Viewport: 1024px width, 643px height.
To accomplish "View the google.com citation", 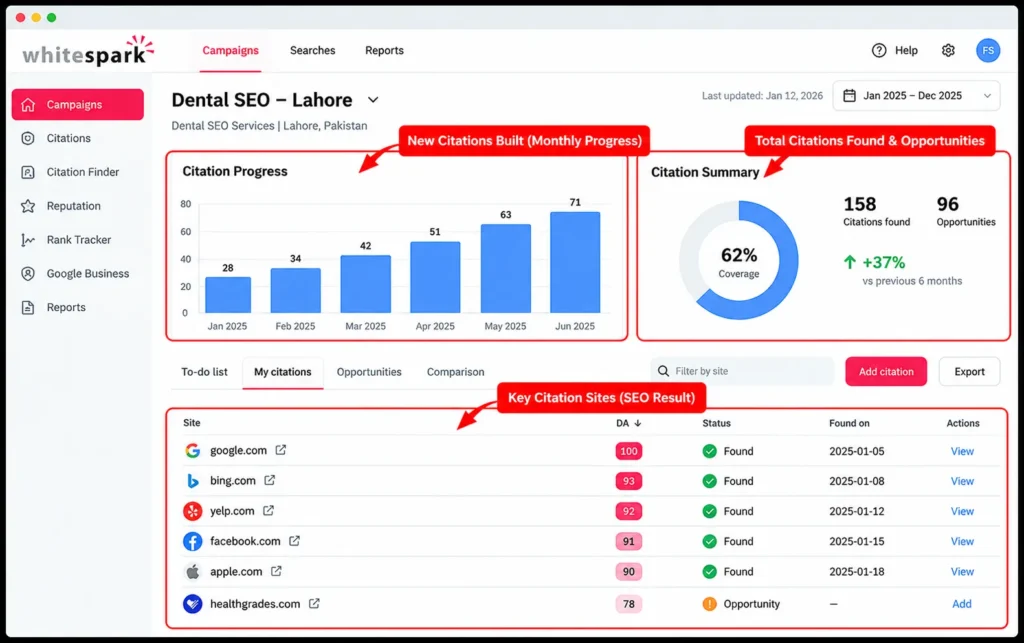I will [962, 451].
